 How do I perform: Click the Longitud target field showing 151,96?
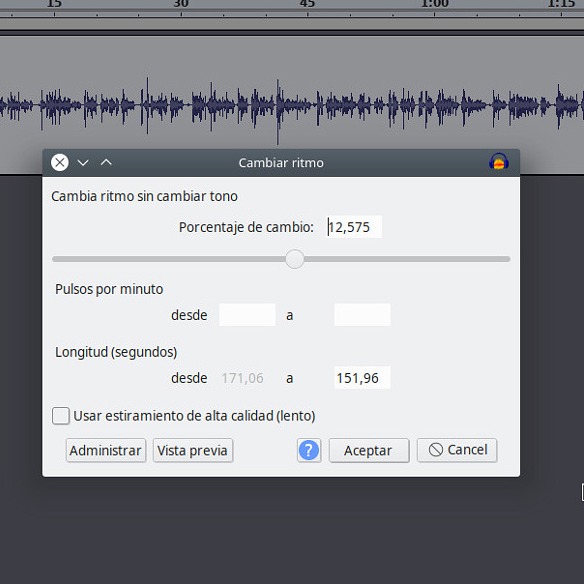362,378
